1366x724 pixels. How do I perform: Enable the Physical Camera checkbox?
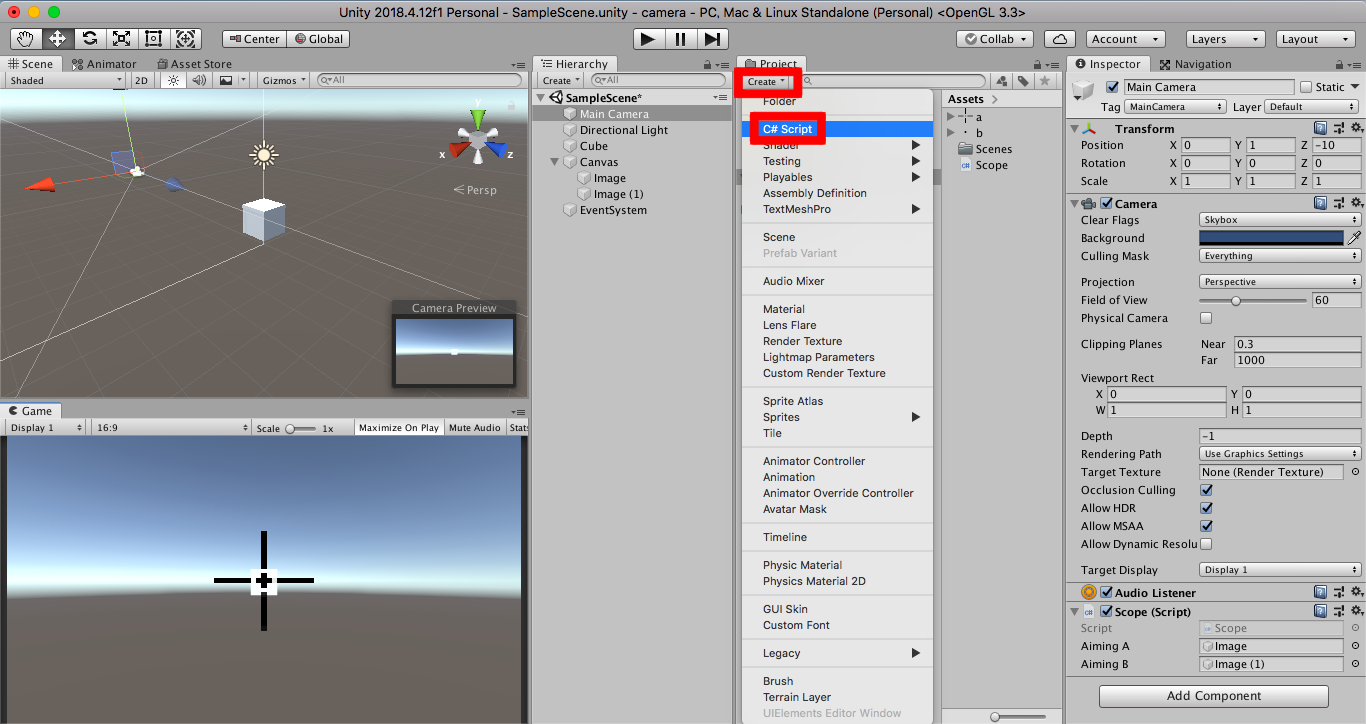click(1206, 318)
